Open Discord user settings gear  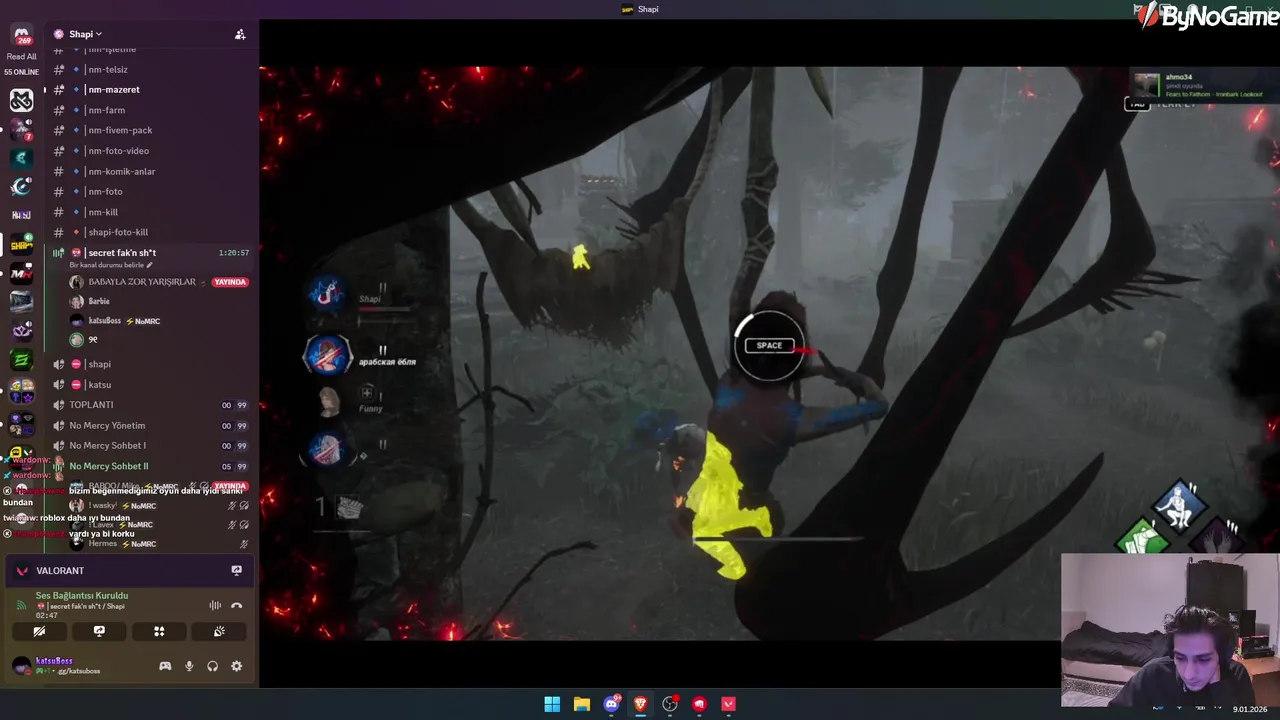[x=236, y=666]
